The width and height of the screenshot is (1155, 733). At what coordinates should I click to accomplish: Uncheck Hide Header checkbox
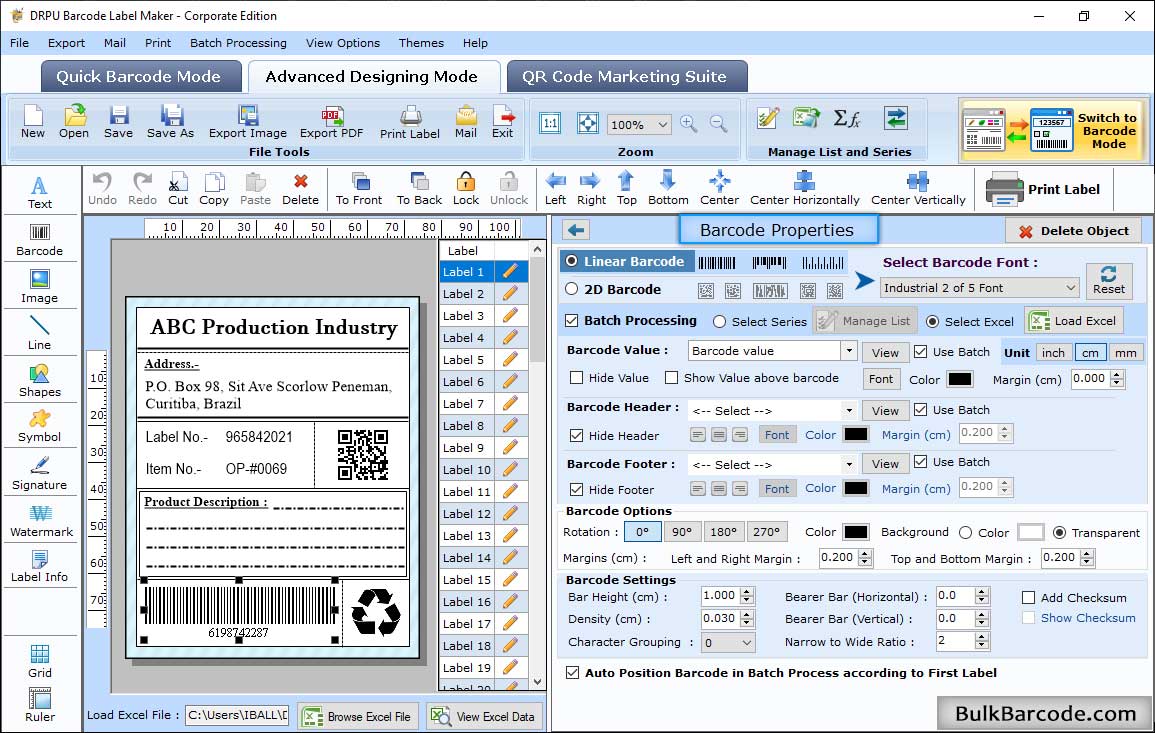pos(577,435)
